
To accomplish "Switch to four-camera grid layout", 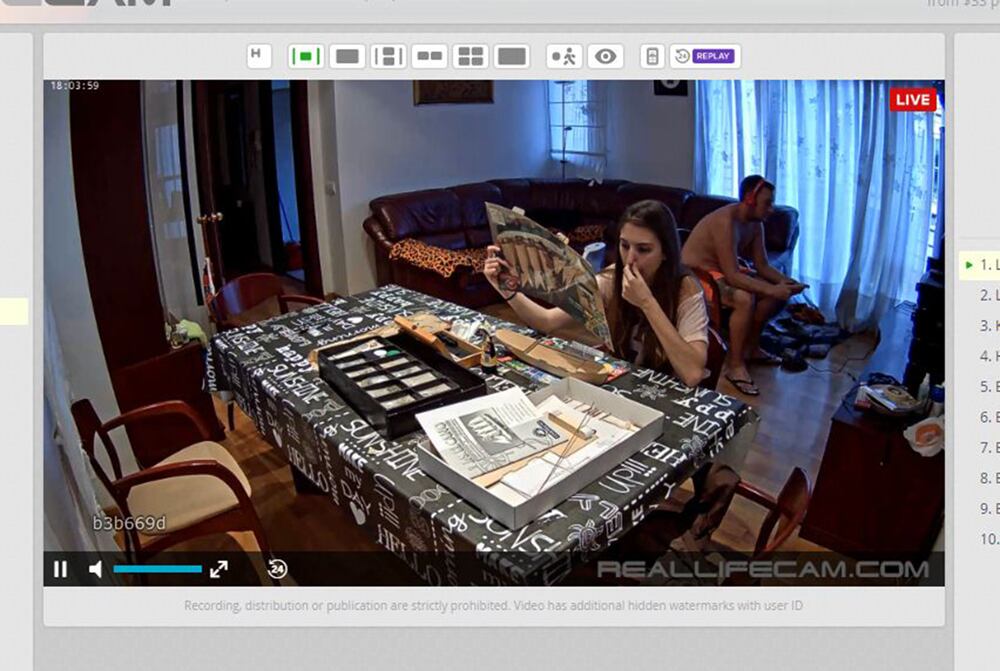I will pyautogui.click(x=470, y=57).
